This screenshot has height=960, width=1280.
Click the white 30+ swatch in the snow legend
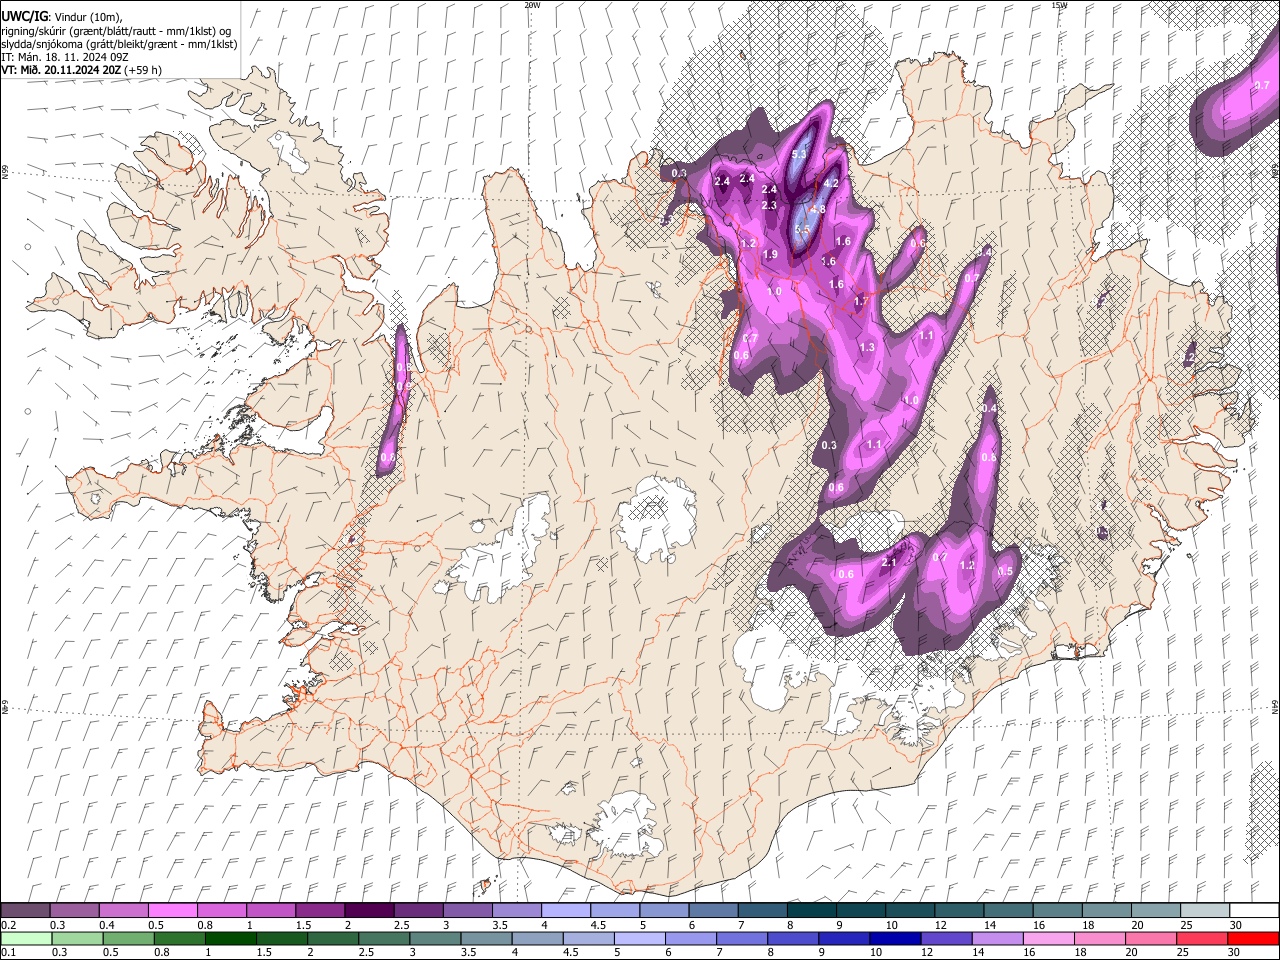pyautogui.click(x=1256, y=911)
